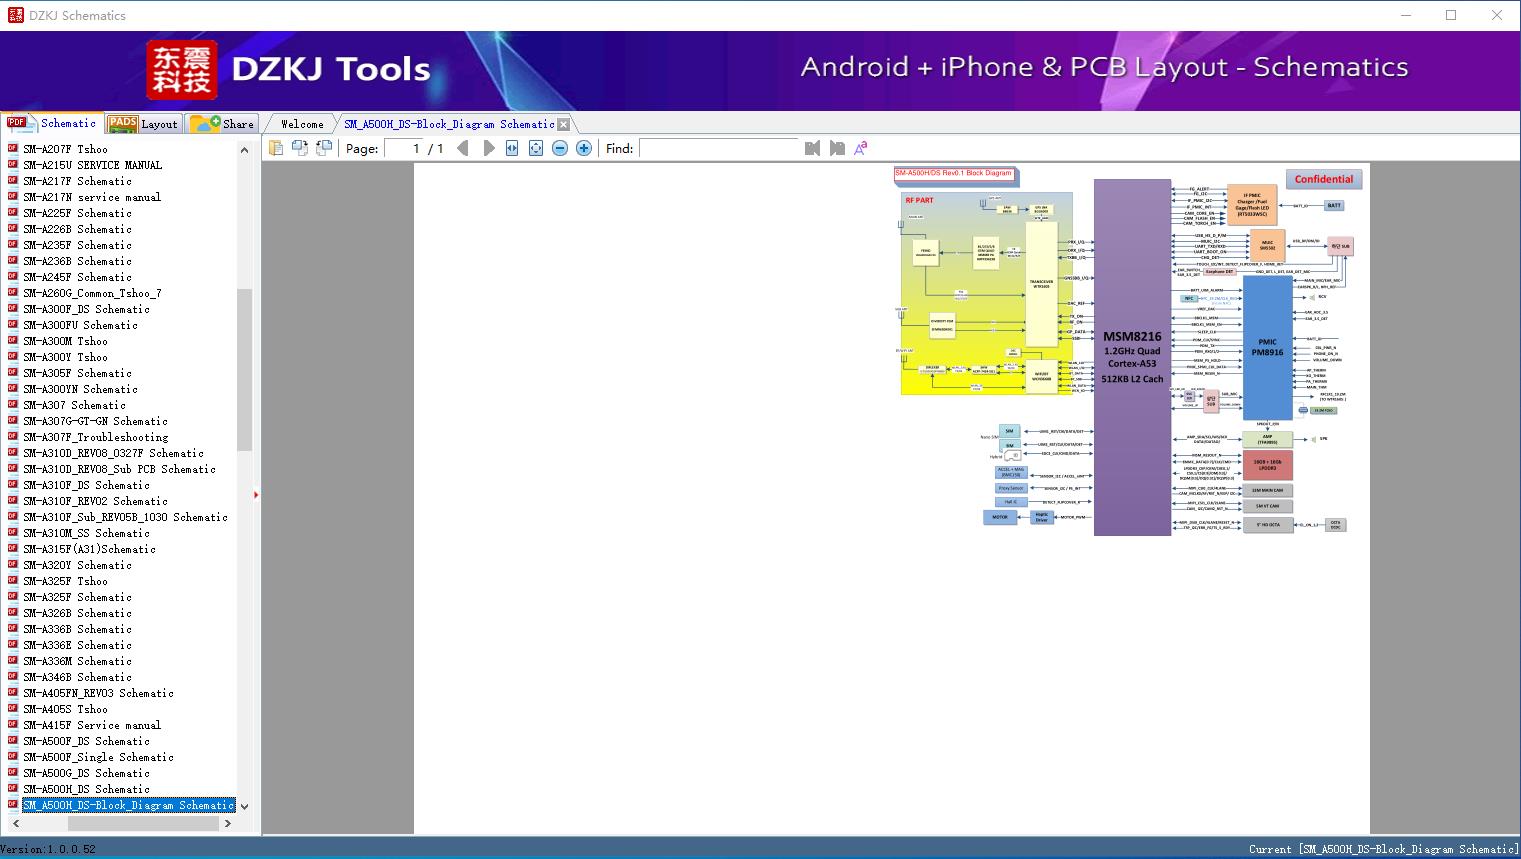Click the find next icon
1521x859 pixels.
(837, 148)
